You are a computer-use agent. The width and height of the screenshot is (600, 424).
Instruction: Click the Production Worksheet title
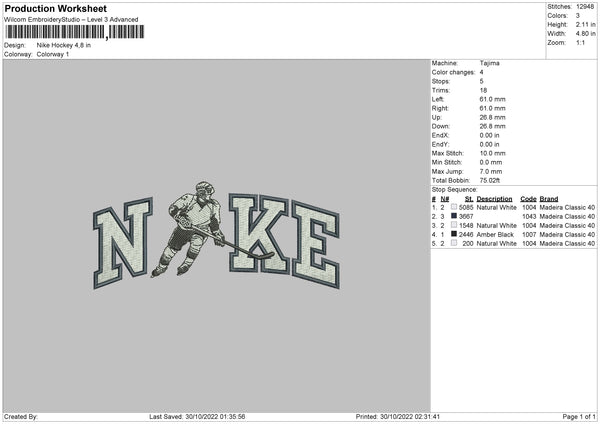55,9
